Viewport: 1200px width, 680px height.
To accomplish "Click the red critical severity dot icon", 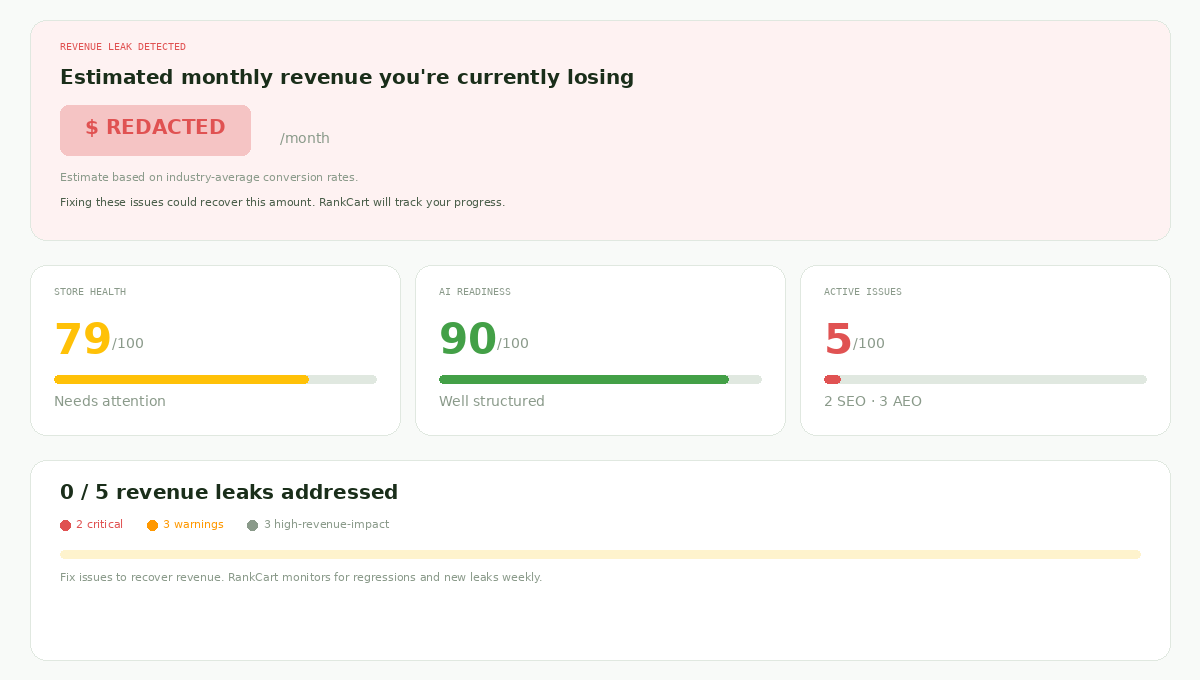I will click(x=65, y=524).
